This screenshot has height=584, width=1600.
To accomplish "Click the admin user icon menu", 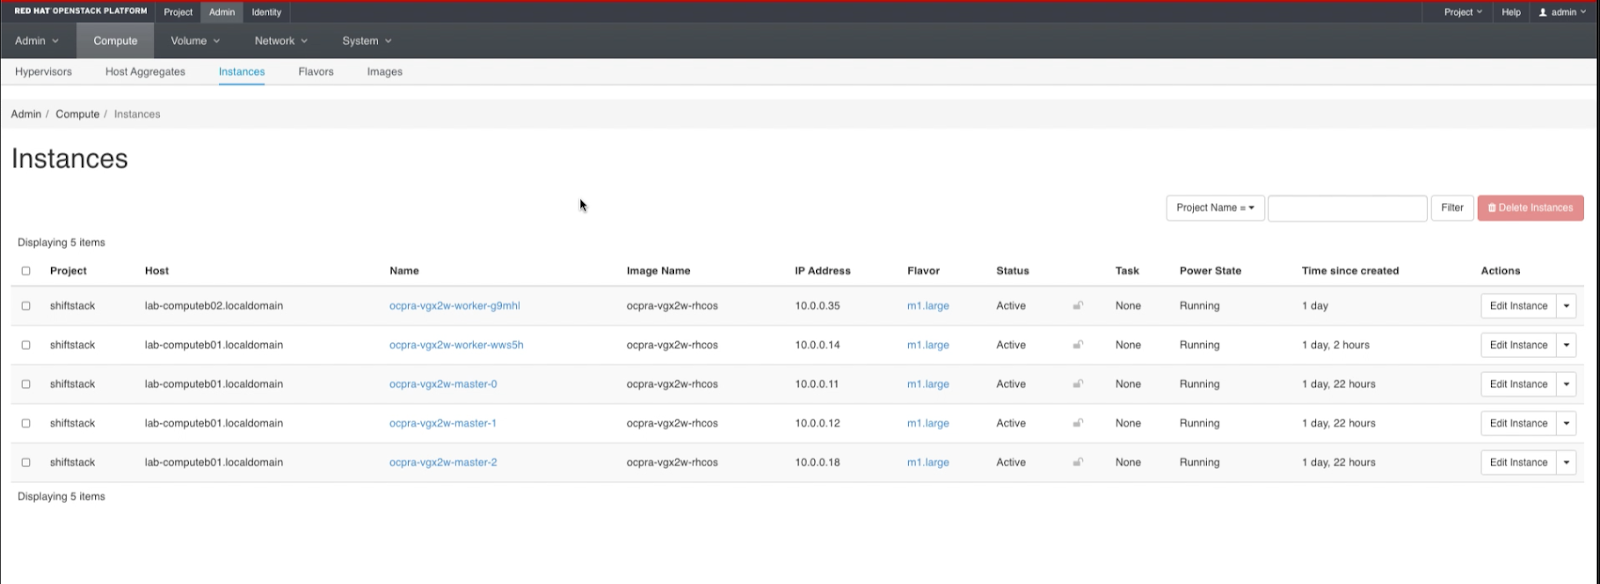I will click(1562, 12).
